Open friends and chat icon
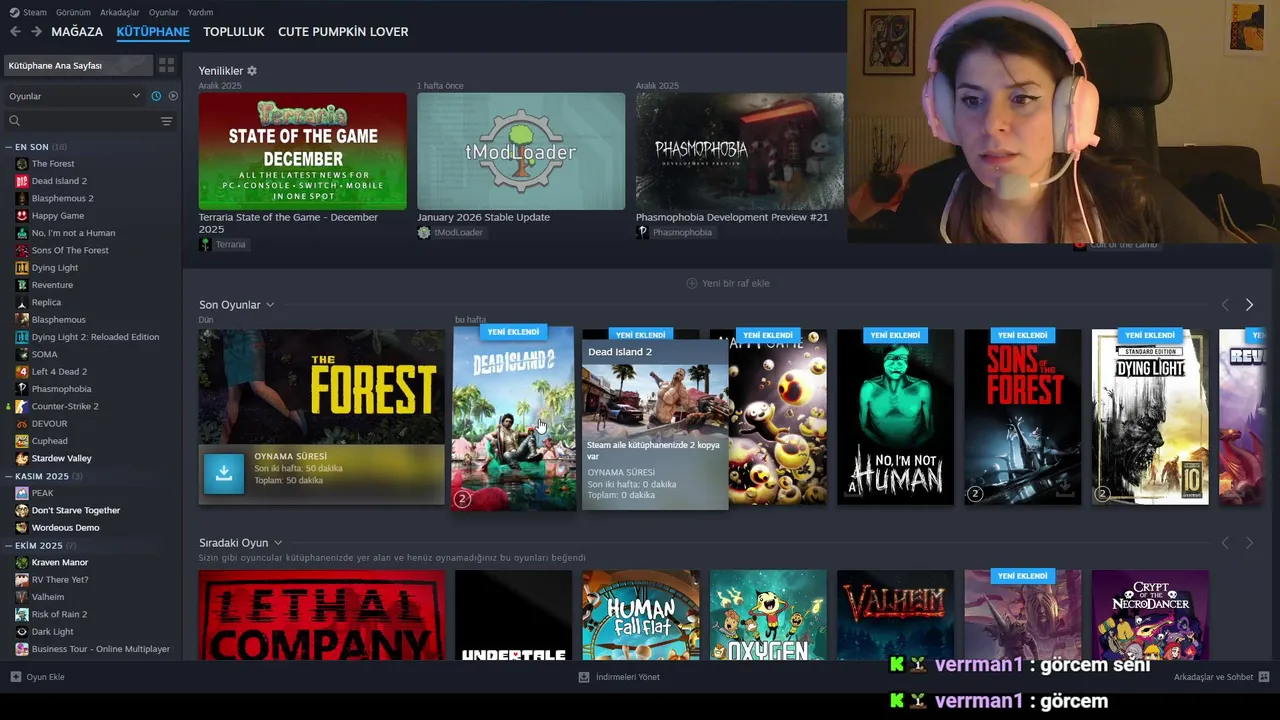 coord(1264,677)
